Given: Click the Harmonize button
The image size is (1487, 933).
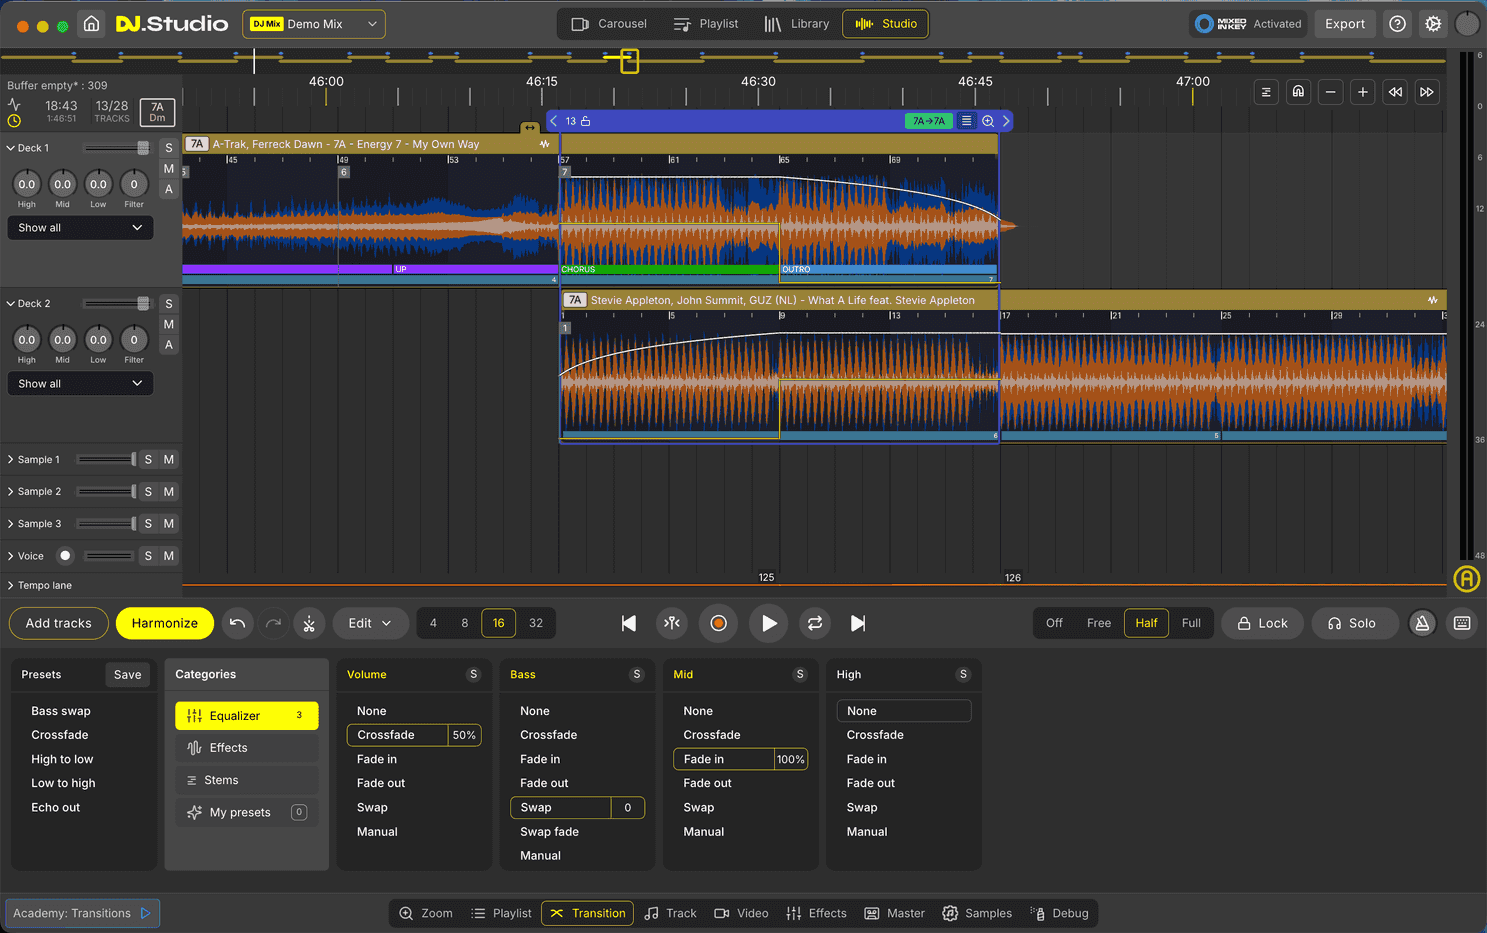Looking at the screenshot, I should pos(164,623).
